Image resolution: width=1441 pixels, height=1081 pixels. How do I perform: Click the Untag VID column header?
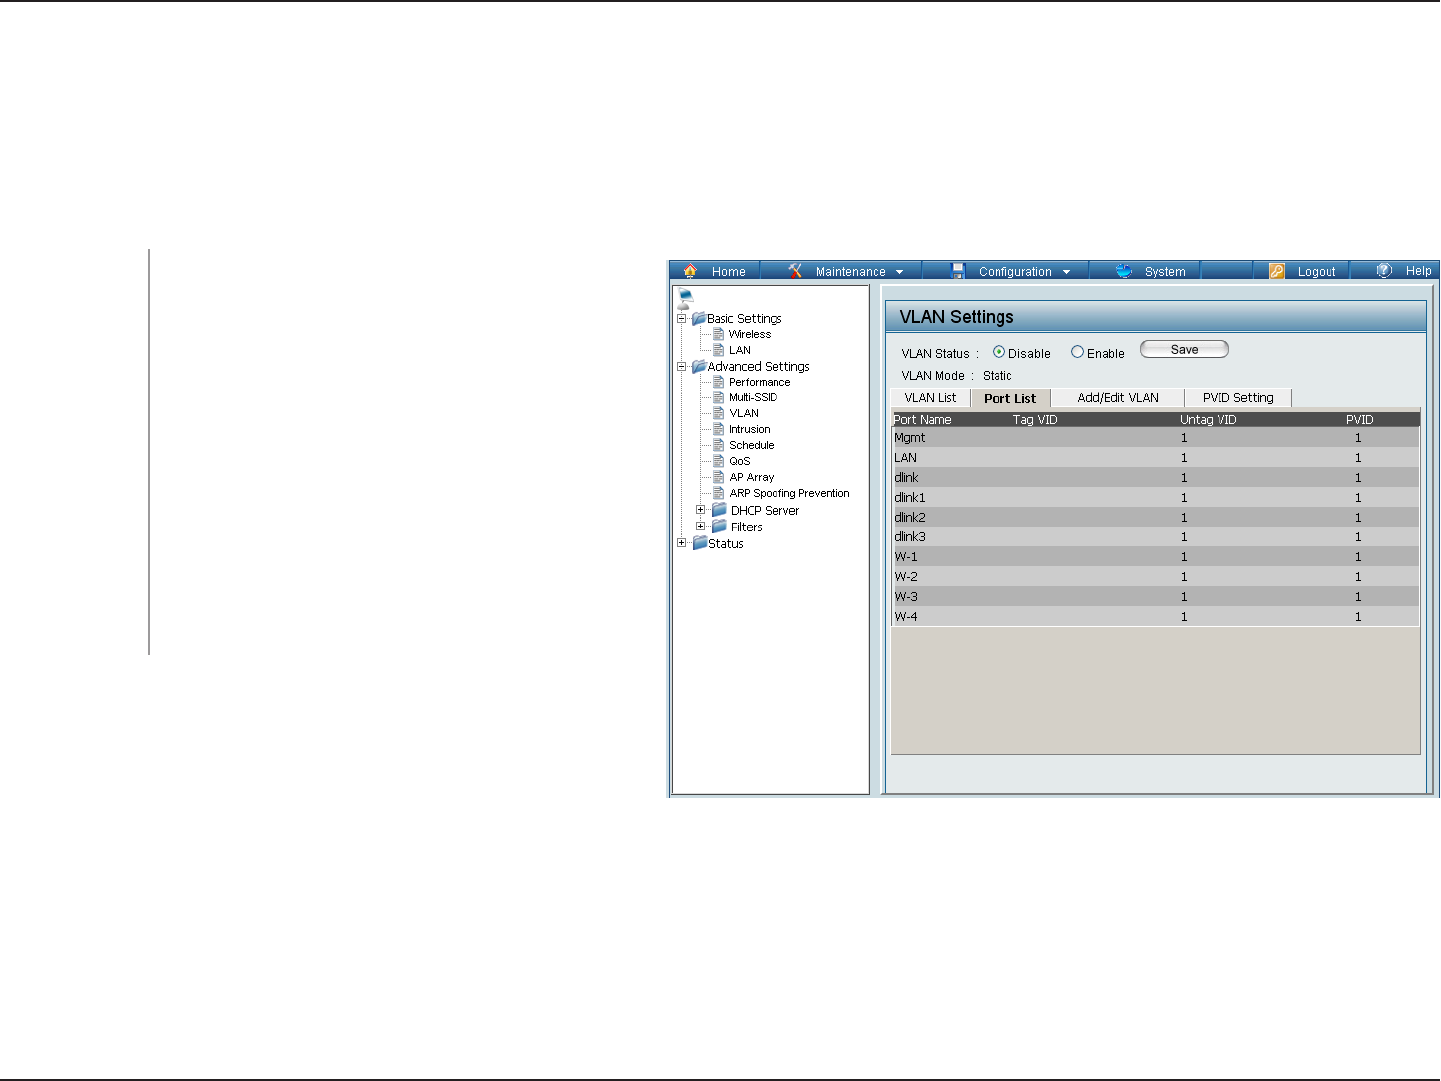tap(1208, 420)
